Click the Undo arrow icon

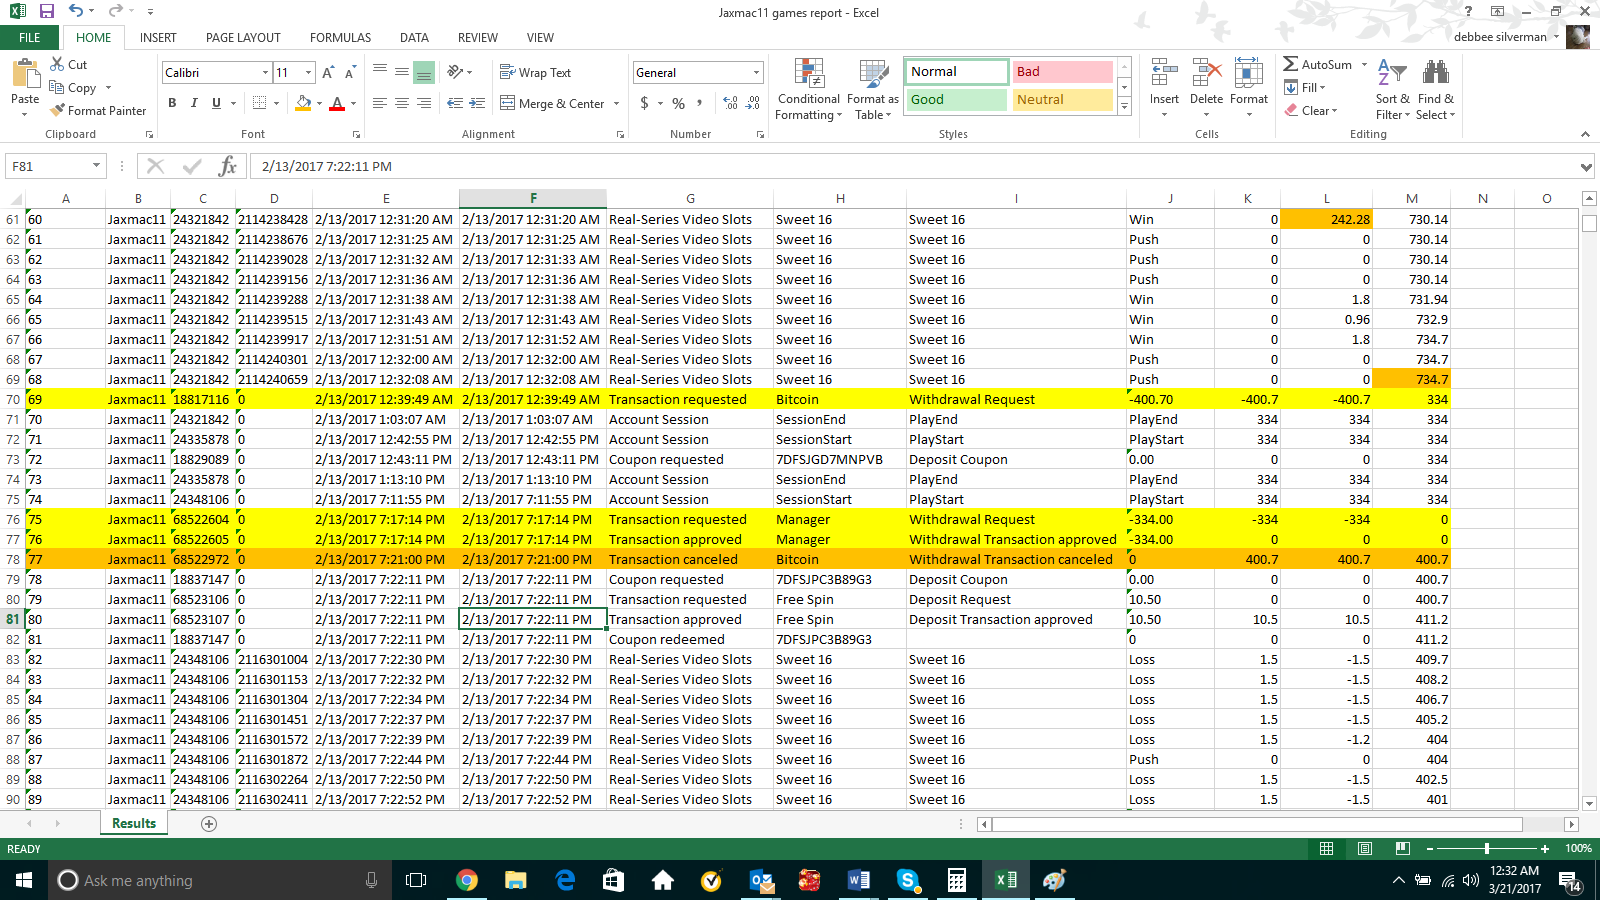coord(77,12)
